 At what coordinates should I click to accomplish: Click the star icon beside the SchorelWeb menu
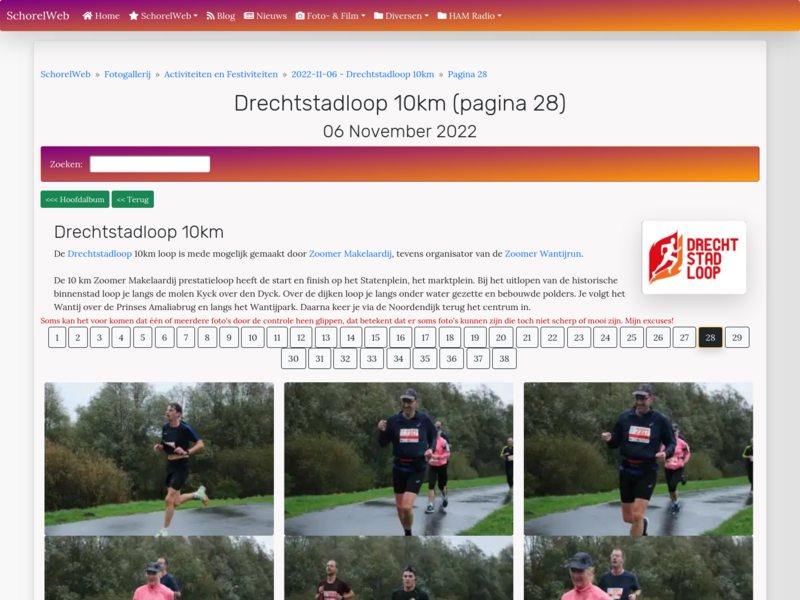click(x=134, y=16)
